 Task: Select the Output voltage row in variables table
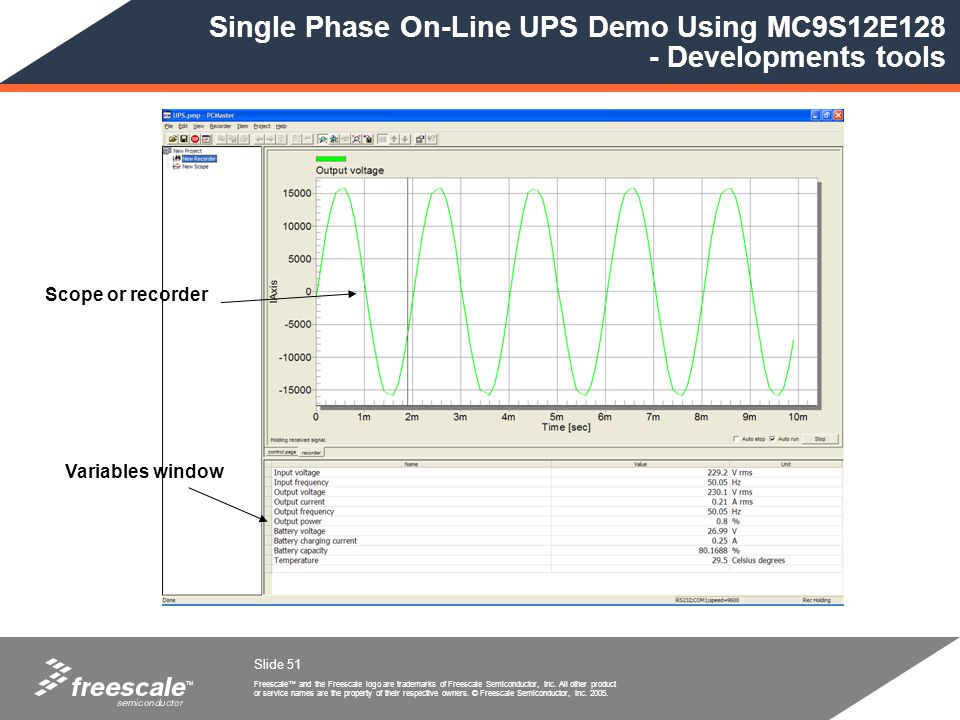[x=557, y=492]
